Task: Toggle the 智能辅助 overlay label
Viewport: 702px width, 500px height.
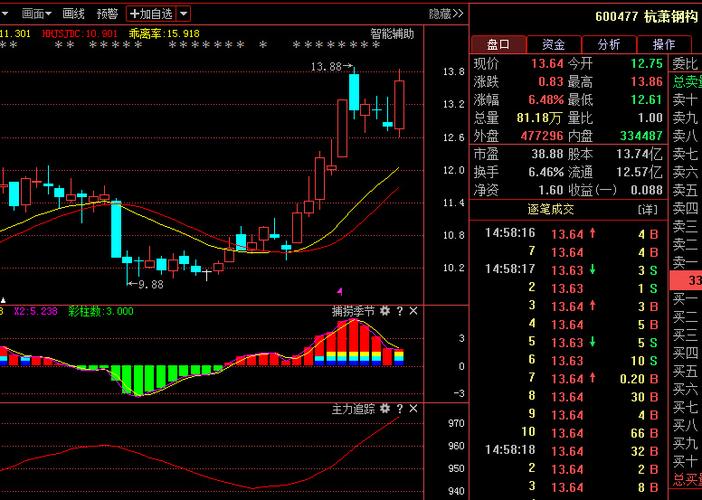Action: click(x=392, y=34)
